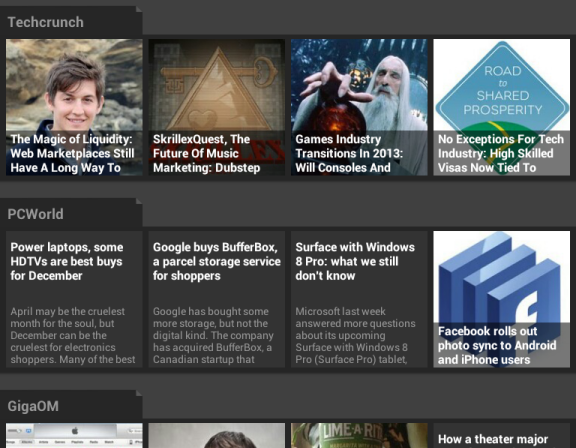Open GigaOM tile with Apple toolbar screenshot
Screen dimensions: 576x448
tap(74, 436)
